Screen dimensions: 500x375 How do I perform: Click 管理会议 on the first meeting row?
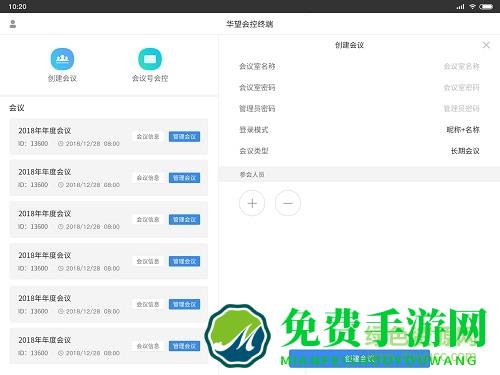184,137
